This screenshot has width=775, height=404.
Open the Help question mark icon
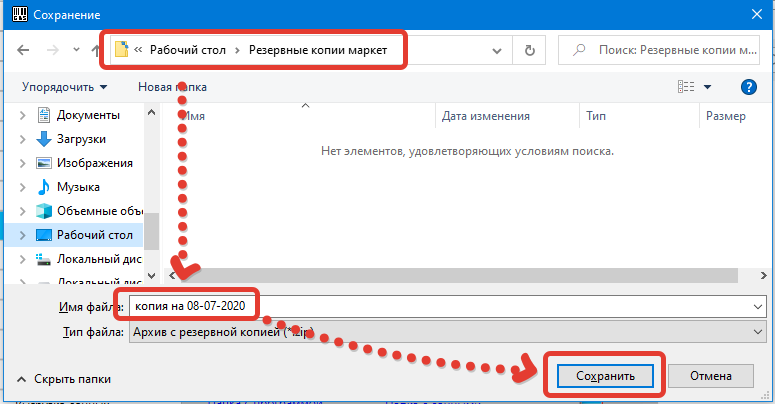[748, 87]
